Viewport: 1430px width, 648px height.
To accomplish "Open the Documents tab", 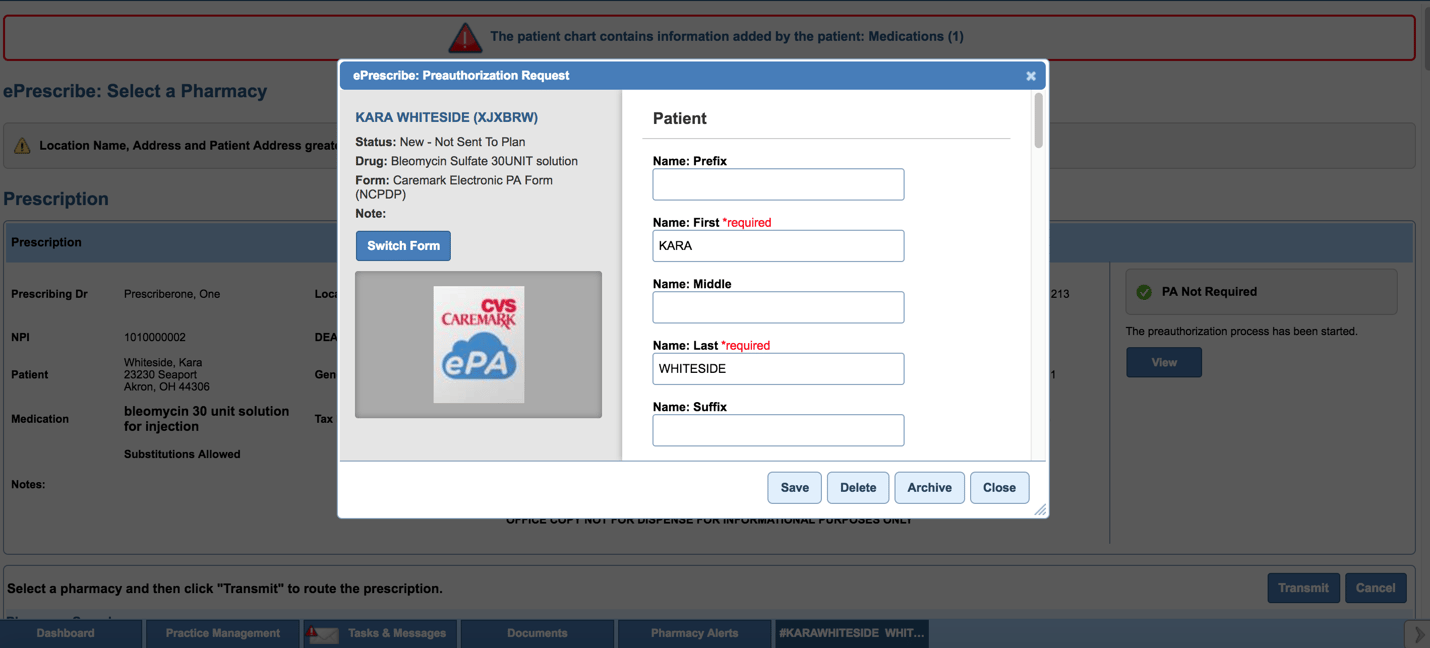I will pyautogui.click(x=537, y=632).
